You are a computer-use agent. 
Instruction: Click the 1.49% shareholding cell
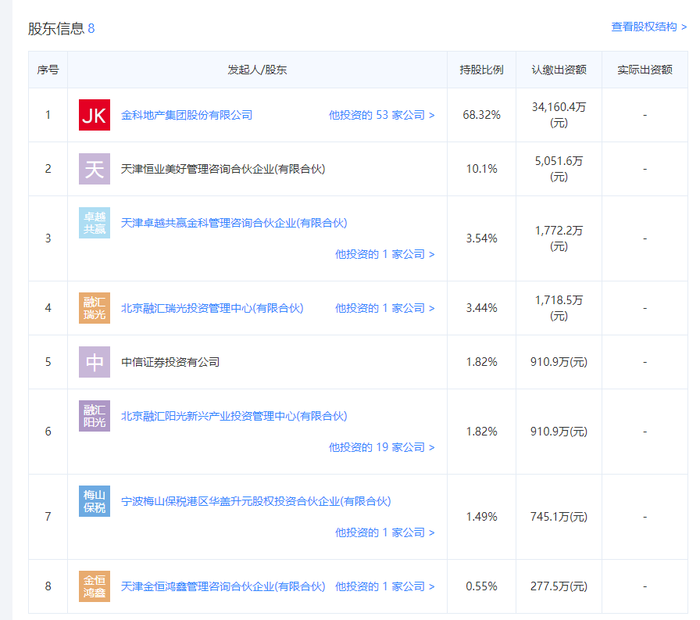click(x=482, y=517)
